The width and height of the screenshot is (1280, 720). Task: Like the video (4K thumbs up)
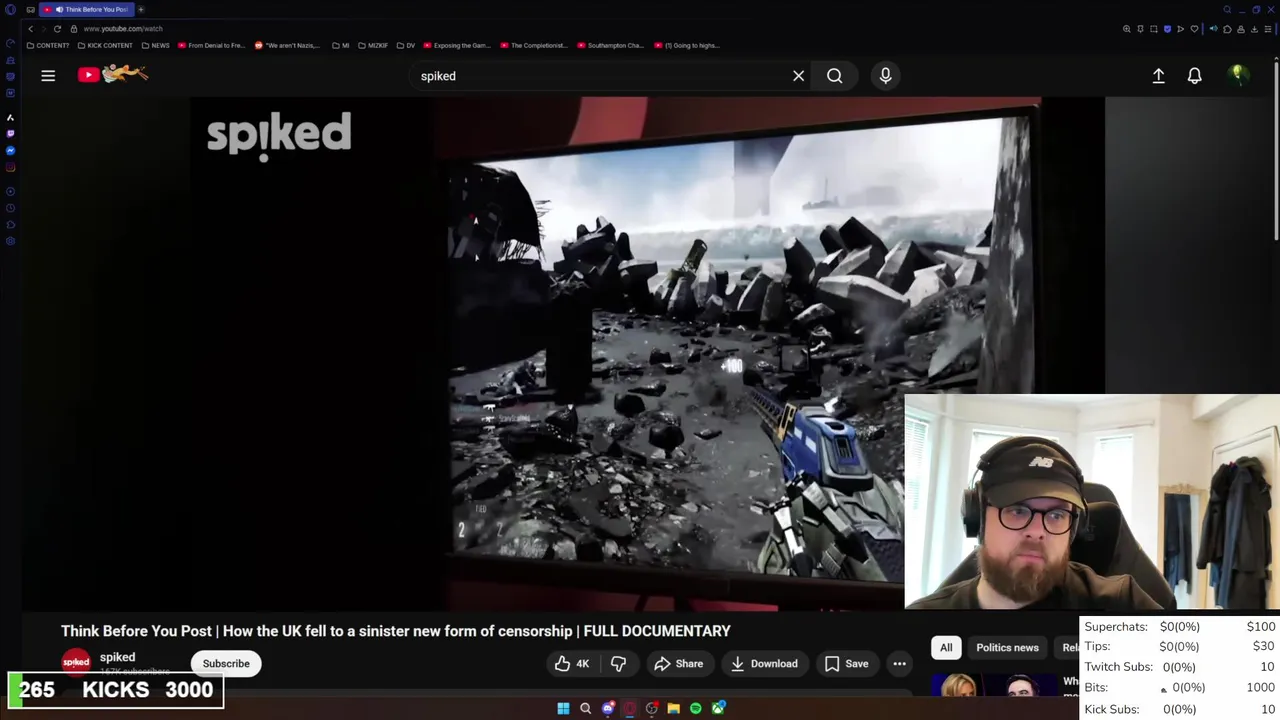572,663
